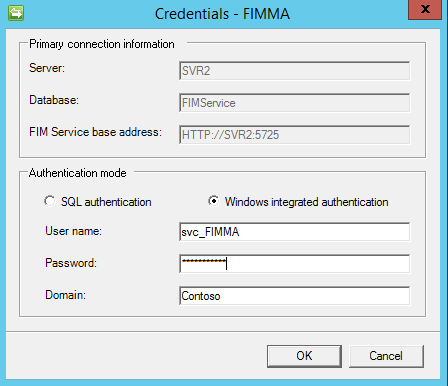The height and width of the screenshot is (386, 448).
Task: Dismiss dialog with Cancel button
Action: [386, 356]
